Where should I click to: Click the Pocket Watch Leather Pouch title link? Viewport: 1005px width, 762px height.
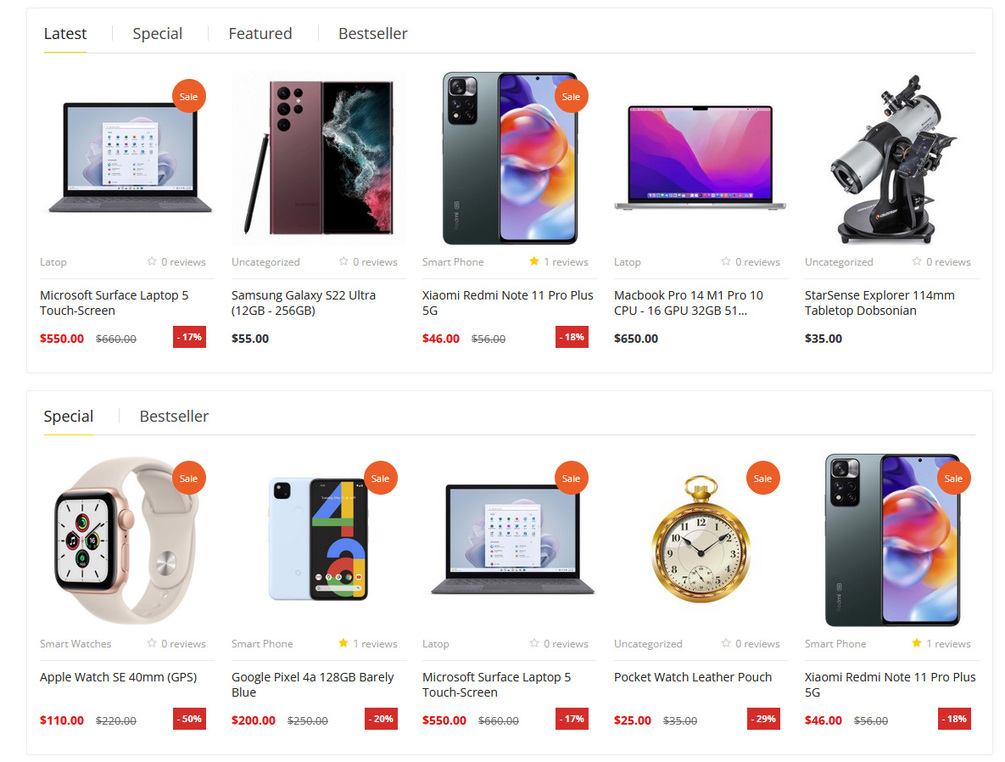[x=693, y=677]
